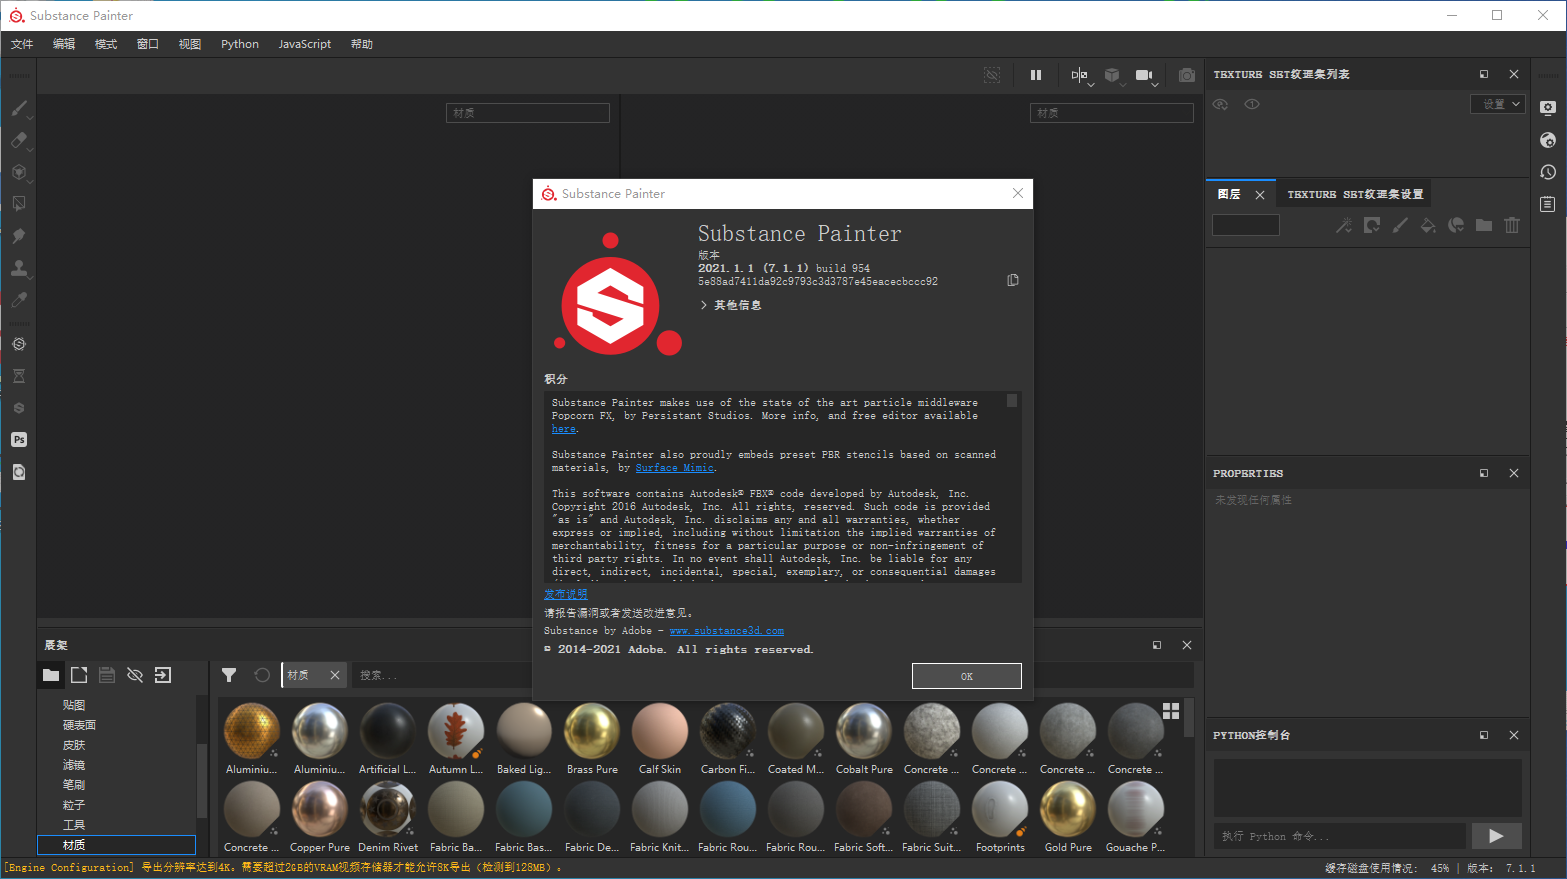Open the 设置 dropdown in texture set list

point(1497,103)
